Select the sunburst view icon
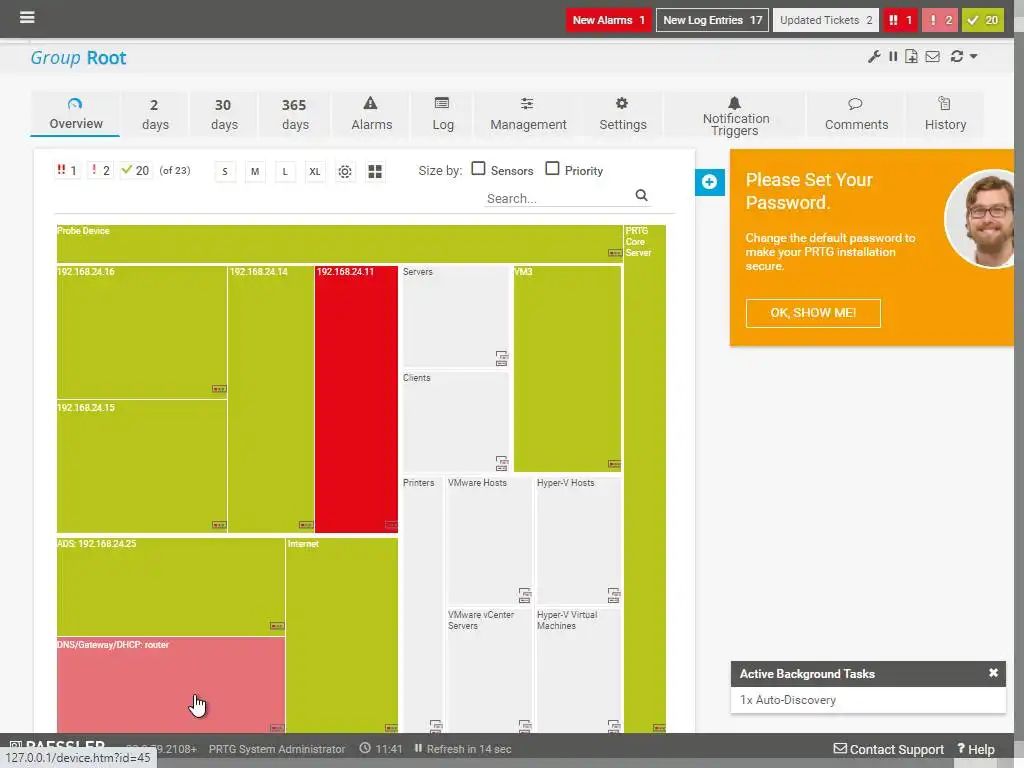The height and width of the screenshot is (768, 1024). tap(345, 172)
